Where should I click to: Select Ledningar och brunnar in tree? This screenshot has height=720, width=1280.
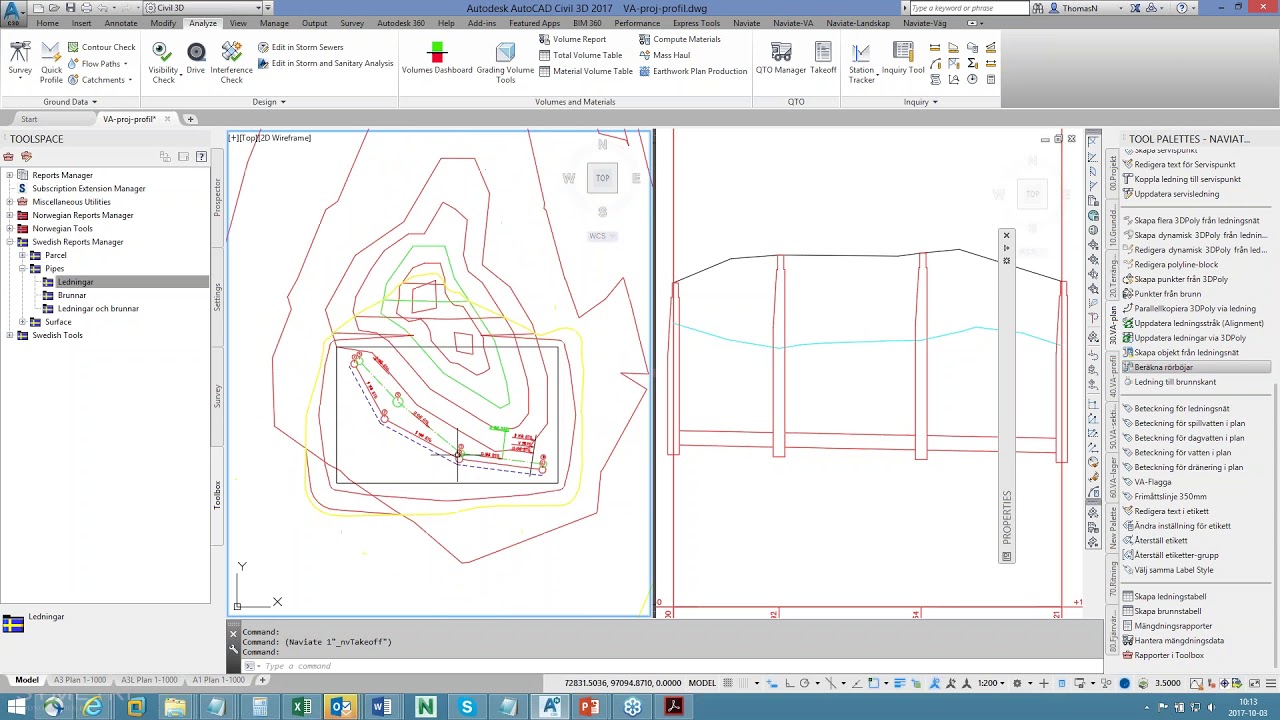[98, 309]
